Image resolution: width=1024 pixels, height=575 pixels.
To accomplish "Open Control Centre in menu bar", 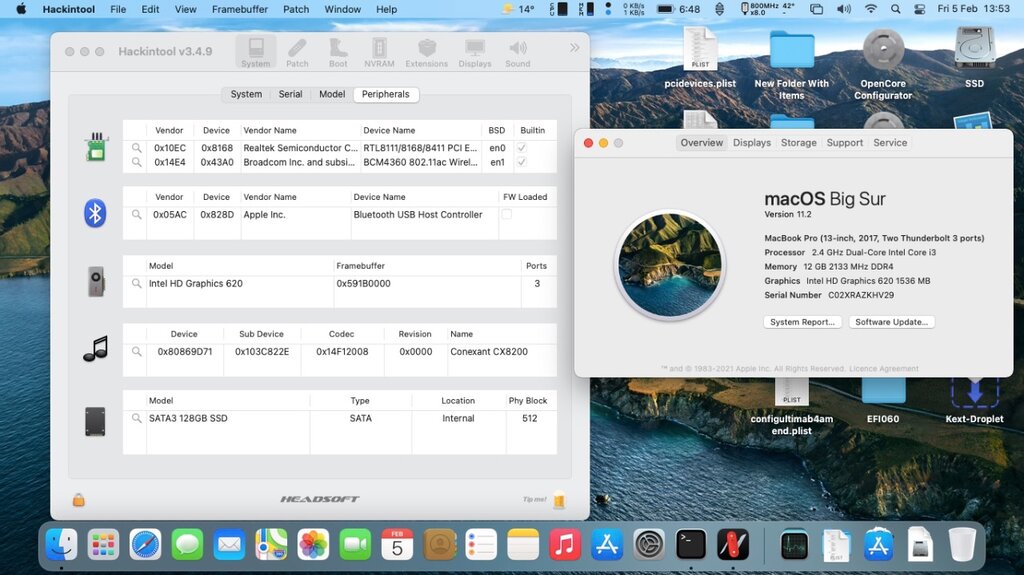I will tap(920, 9).
